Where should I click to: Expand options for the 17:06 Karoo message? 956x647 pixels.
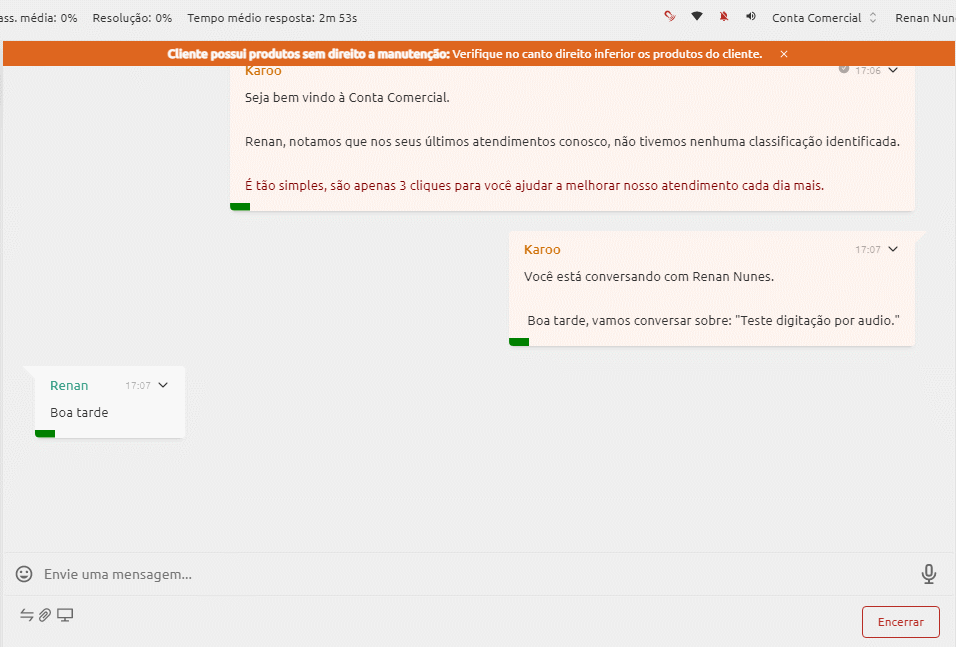point(893,70)
